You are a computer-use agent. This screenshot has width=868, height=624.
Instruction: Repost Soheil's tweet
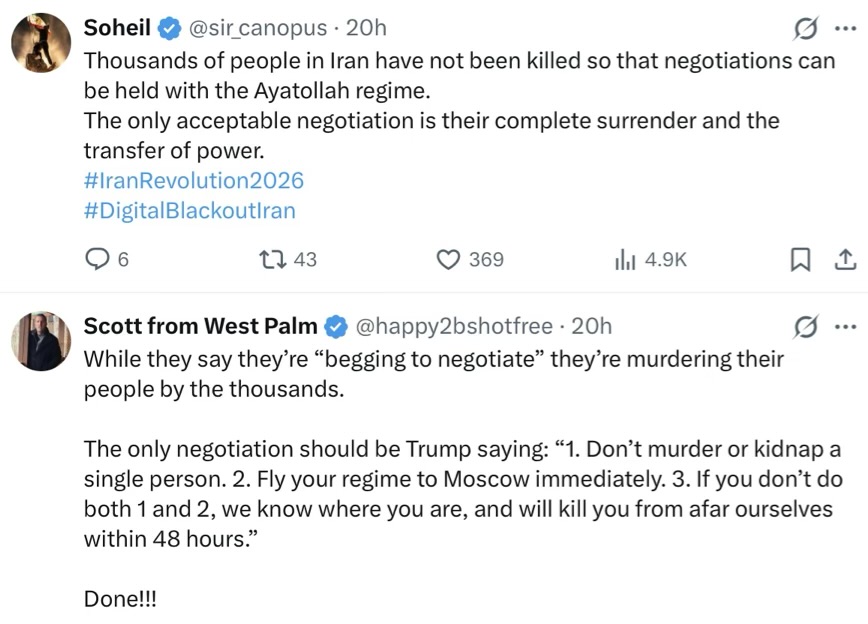[272, 259]
